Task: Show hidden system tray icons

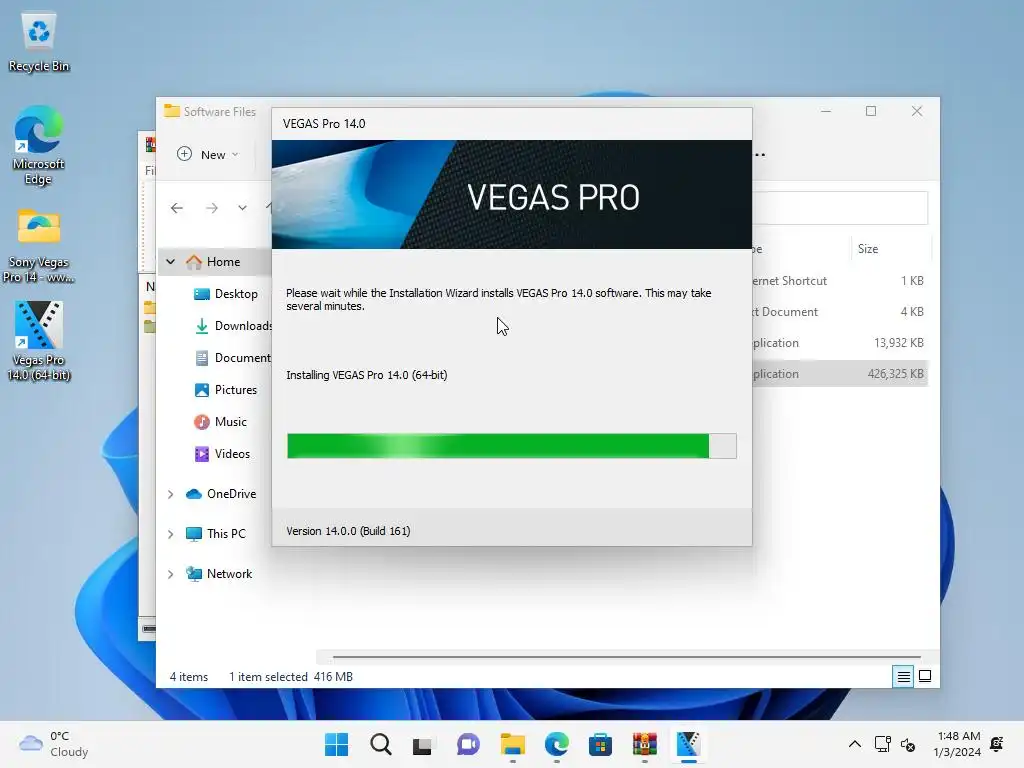Action: click(854, 744)
